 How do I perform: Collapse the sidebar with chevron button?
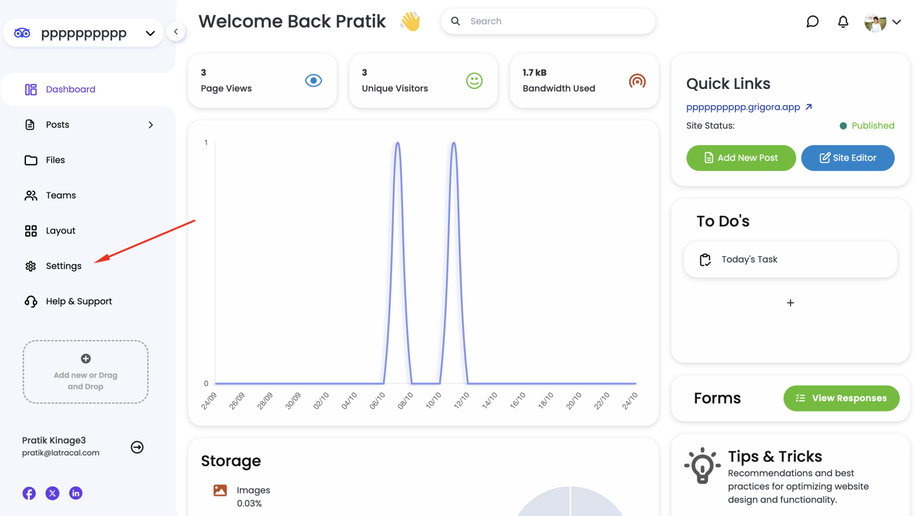[x=176, y=32]
